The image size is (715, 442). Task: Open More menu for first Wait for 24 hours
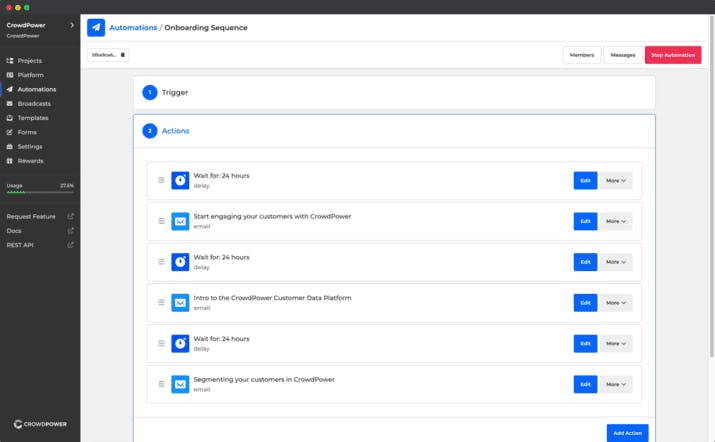[x=616, y=180]
